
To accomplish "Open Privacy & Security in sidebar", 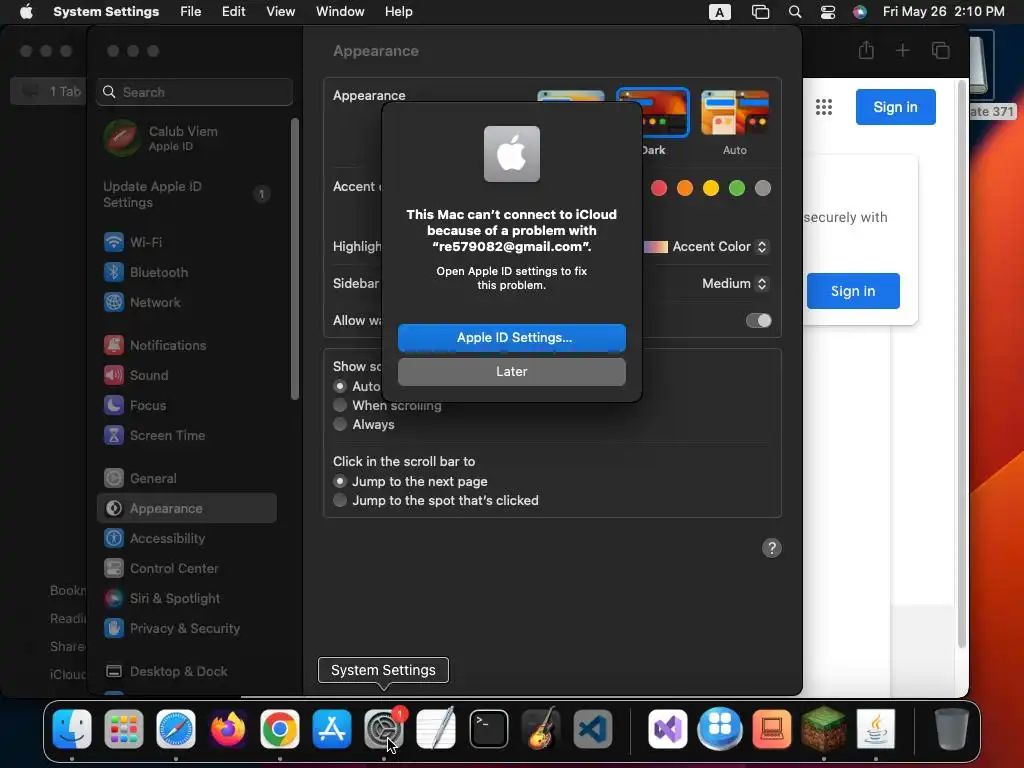I will click(187, 629).
